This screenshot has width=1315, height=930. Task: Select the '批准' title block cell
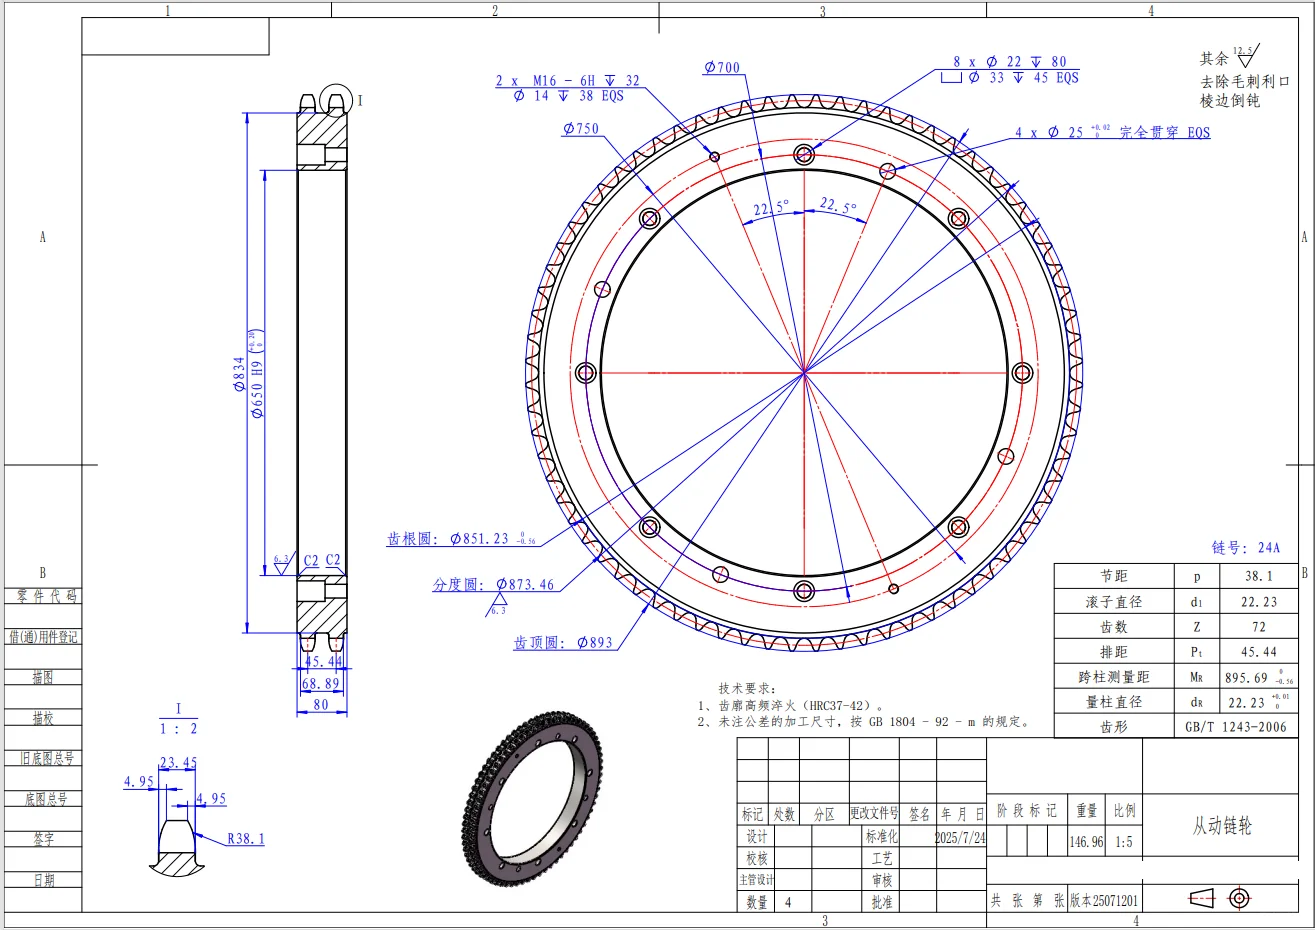pyautogui.click(x=881, y=902)
